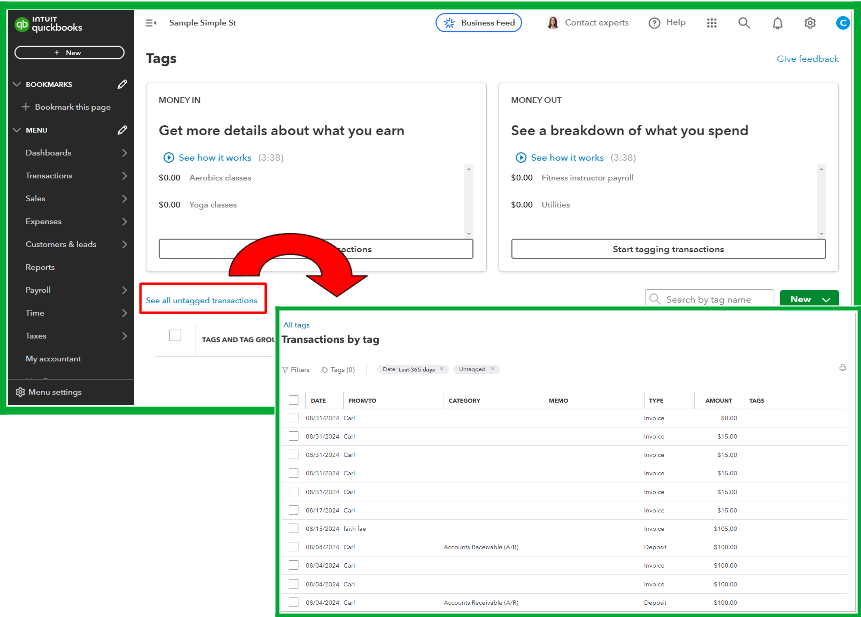Image resolution: width=861 pixels, height=617 pixels.
Task: Click See all untagged transactions link
Action: coord(202,300)
